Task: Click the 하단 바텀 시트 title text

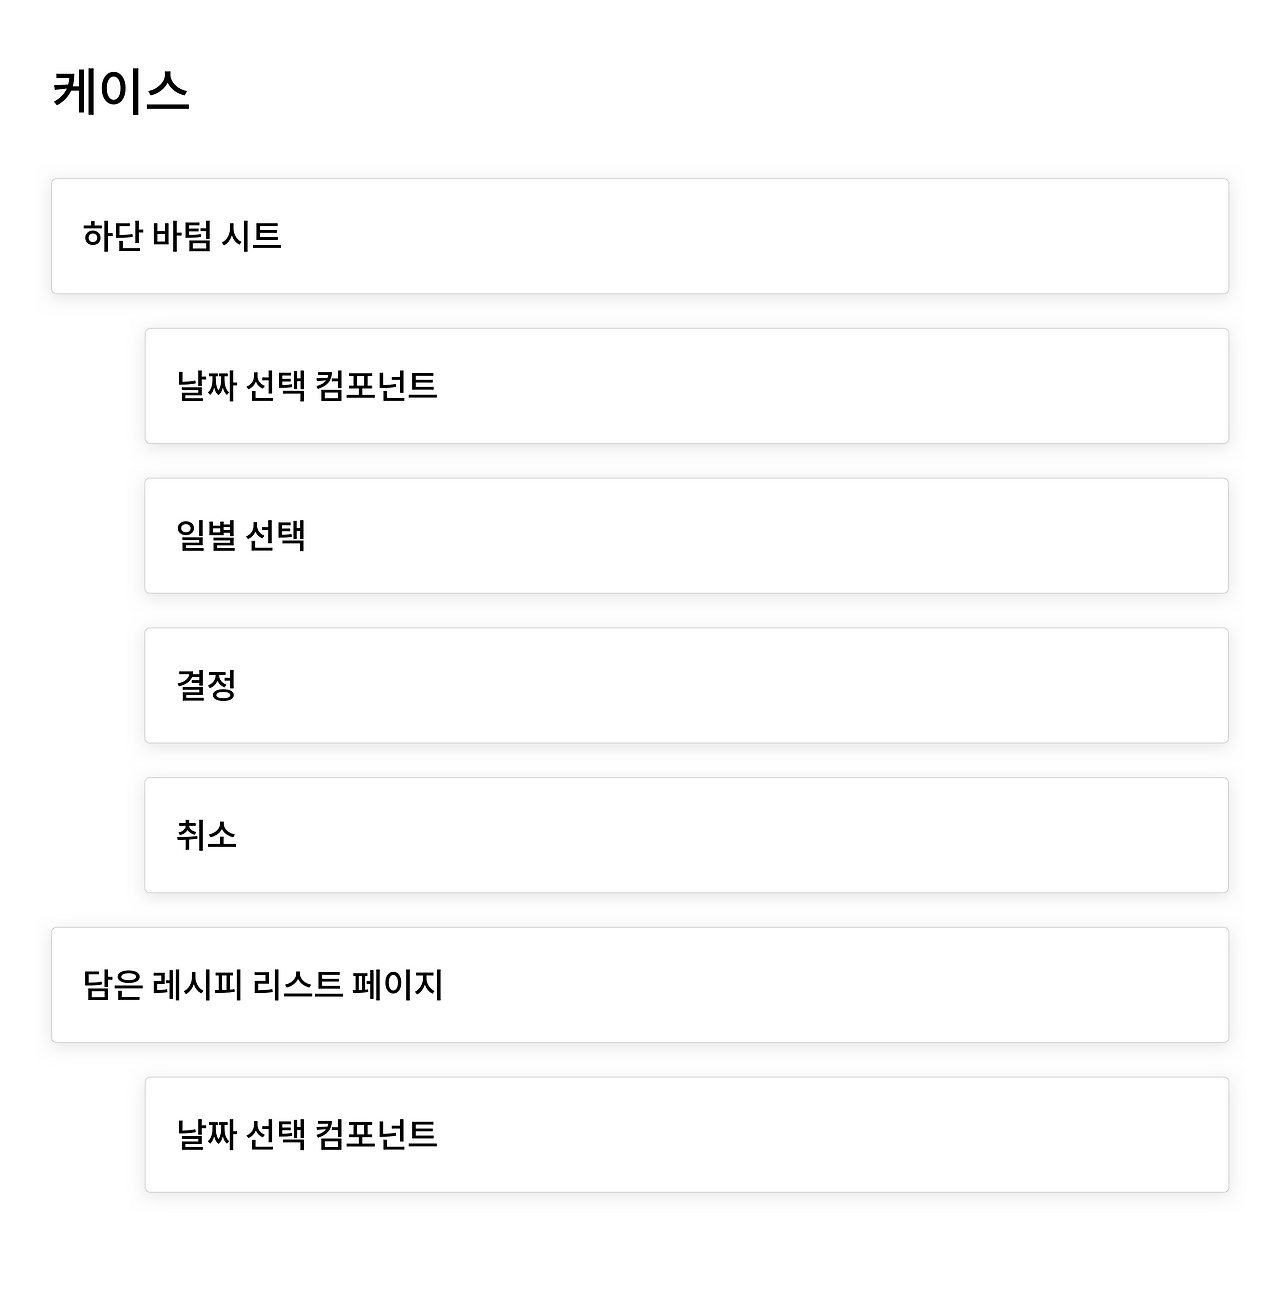Action: pyautogui.click(x=182, y=236)
